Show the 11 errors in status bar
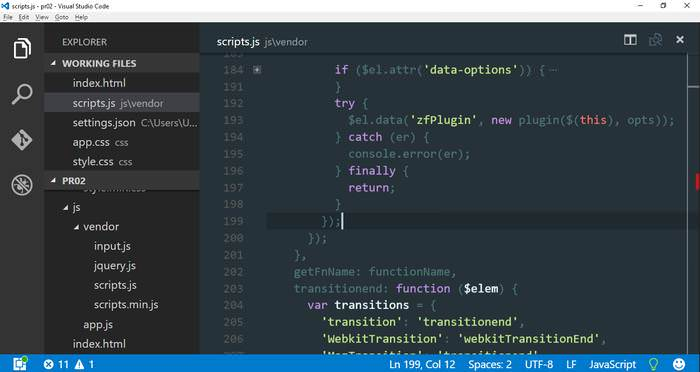700x372 pixels. click(x=56, y=364)
